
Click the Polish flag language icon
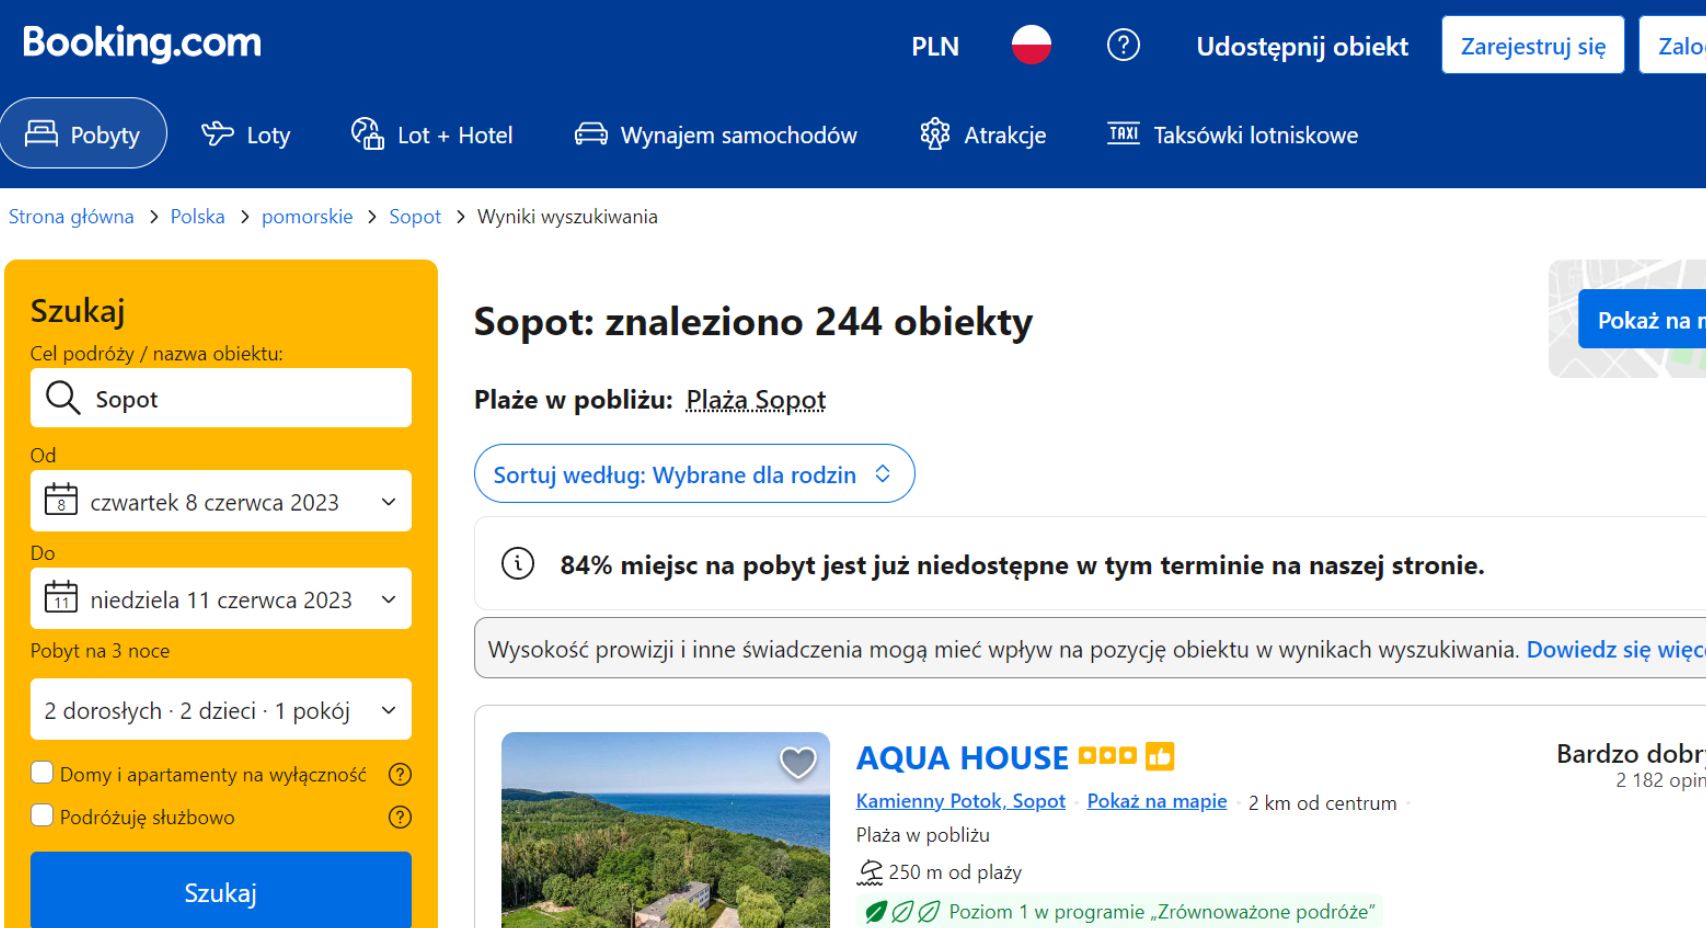(x=1031, y=45)
